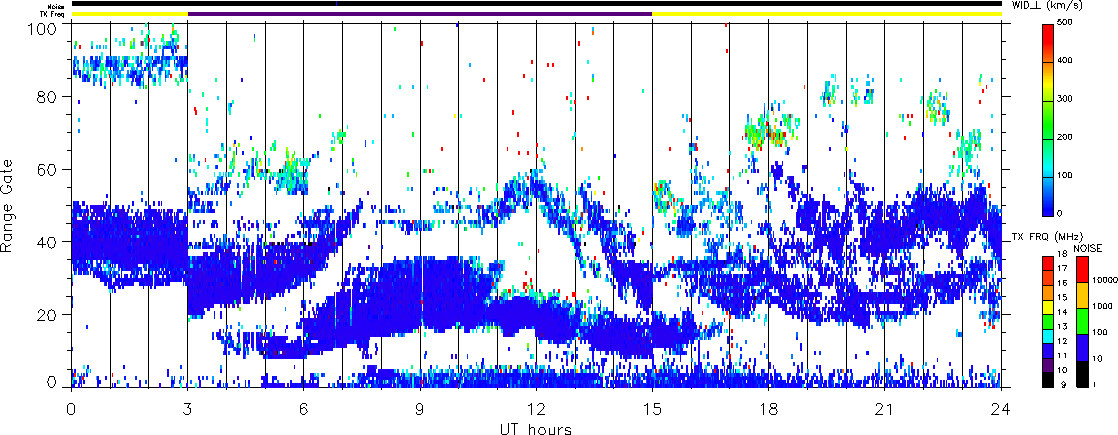Select the 'TX FRQ (MHz)' legend title

tap(1047, 237)
